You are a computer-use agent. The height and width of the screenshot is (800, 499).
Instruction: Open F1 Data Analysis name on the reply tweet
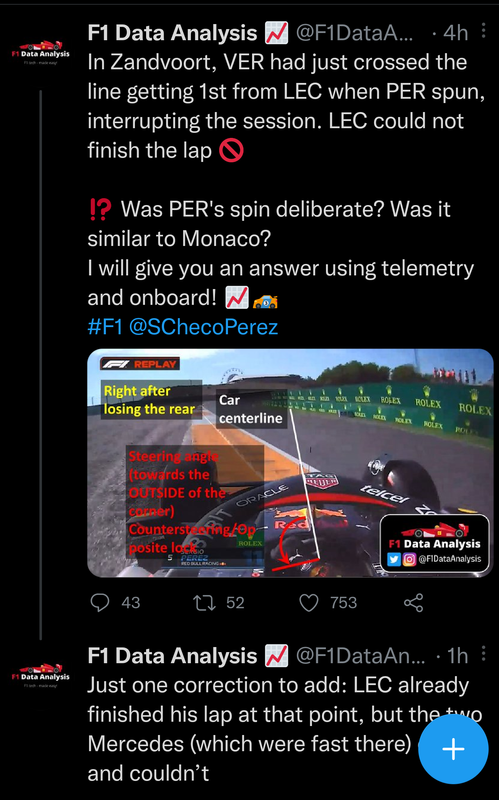pyautogui.click(x=172, y=656)
